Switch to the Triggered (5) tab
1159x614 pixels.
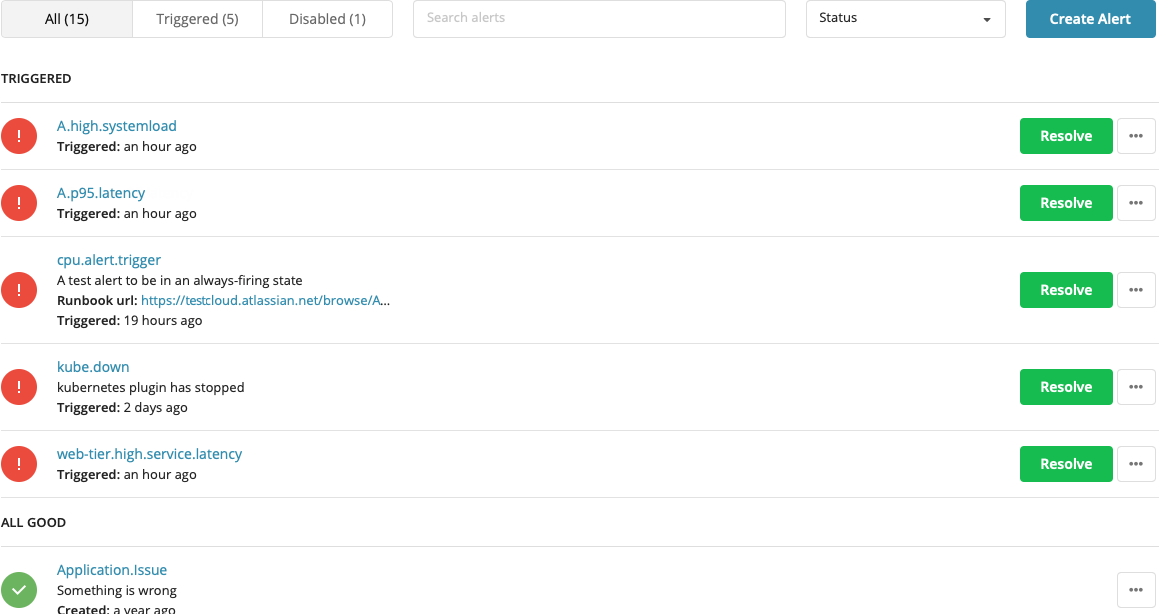pos(197,19)
